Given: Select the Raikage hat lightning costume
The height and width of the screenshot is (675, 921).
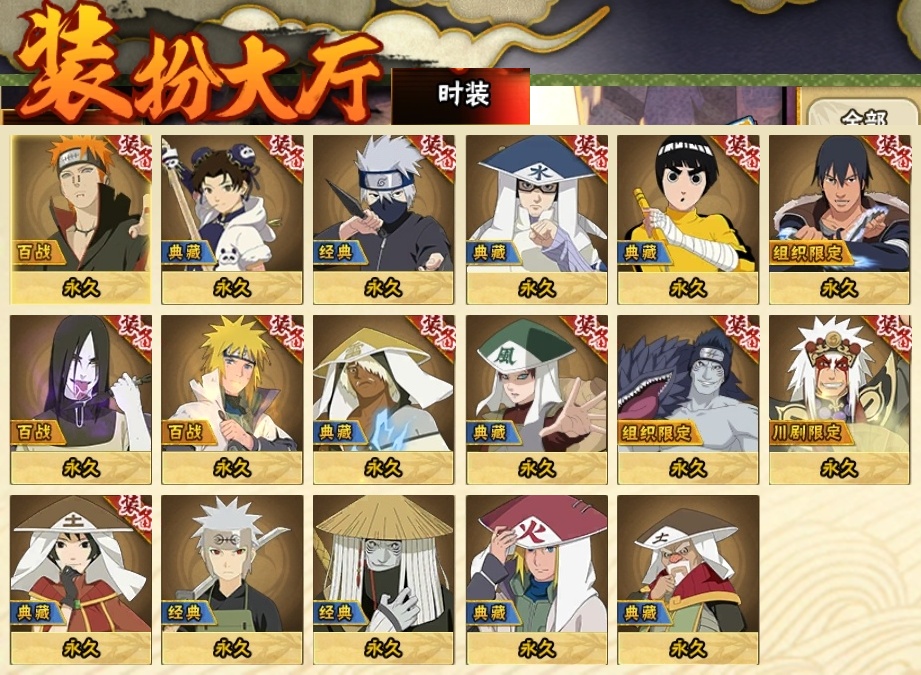Looking at the screenshot, I should pos(384,399).
